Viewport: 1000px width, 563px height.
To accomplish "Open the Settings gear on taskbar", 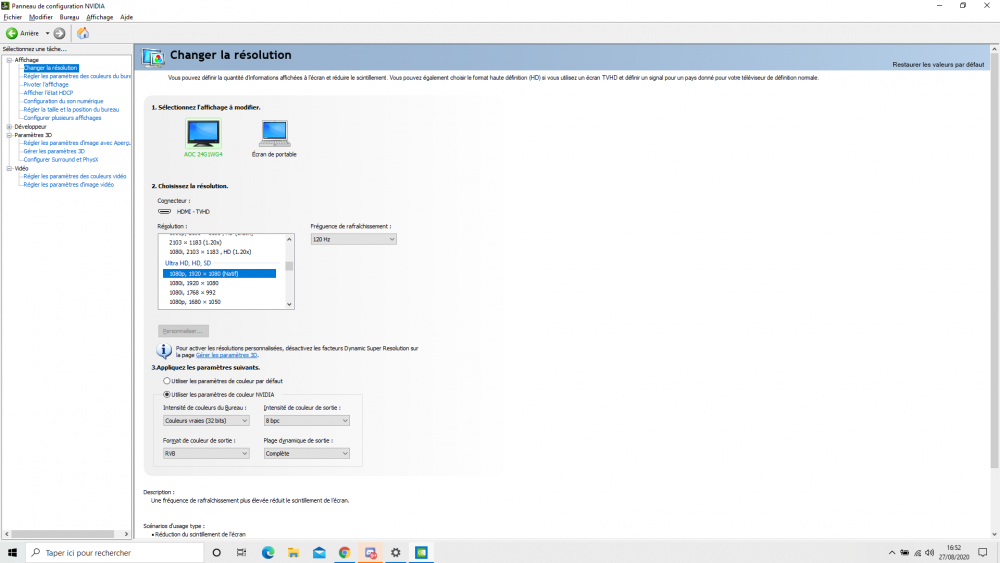I will click(395, 553).
